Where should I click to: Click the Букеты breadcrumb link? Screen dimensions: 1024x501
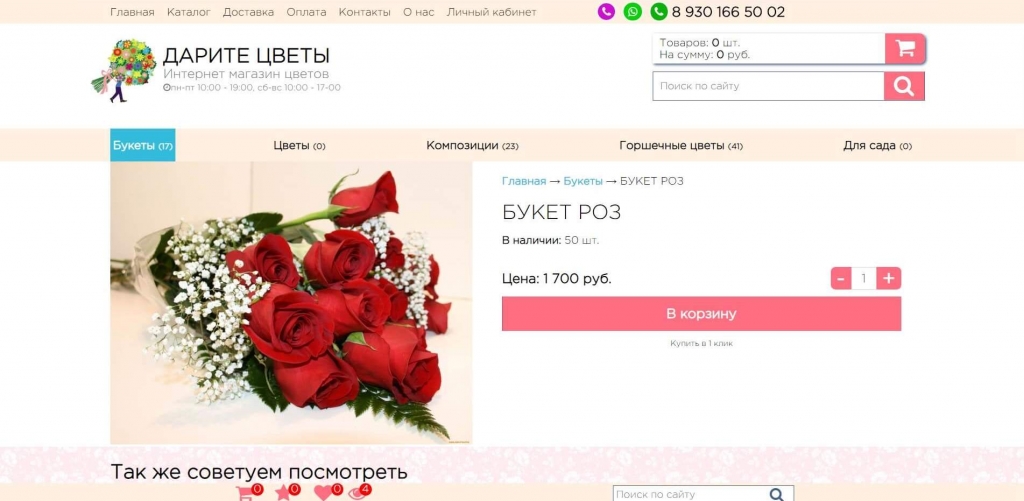click(x=583, y=181)
